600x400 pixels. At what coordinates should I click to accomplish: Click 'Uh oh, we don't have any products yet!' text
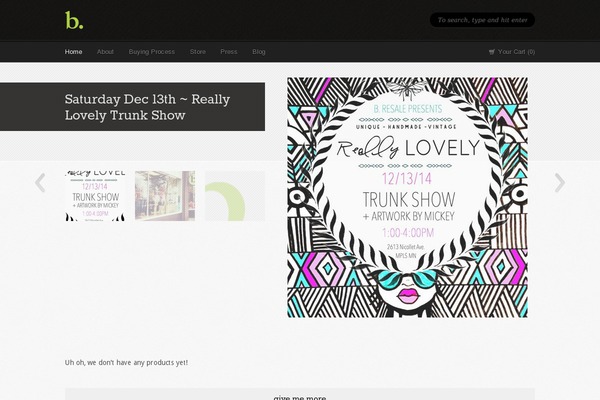click(x=126, y=362)
